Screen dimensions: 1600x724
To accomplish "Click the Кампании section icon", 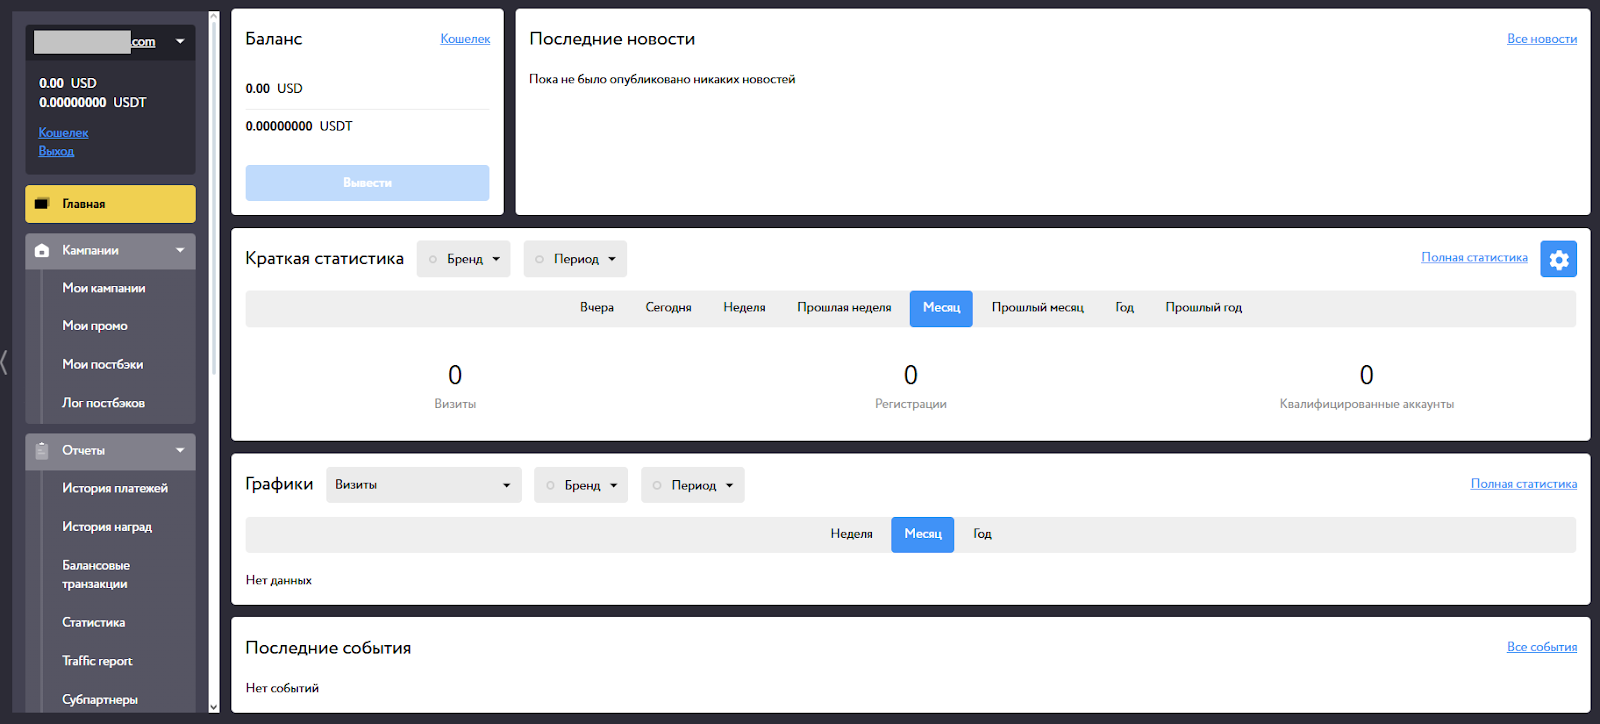I will click(42, 251).
